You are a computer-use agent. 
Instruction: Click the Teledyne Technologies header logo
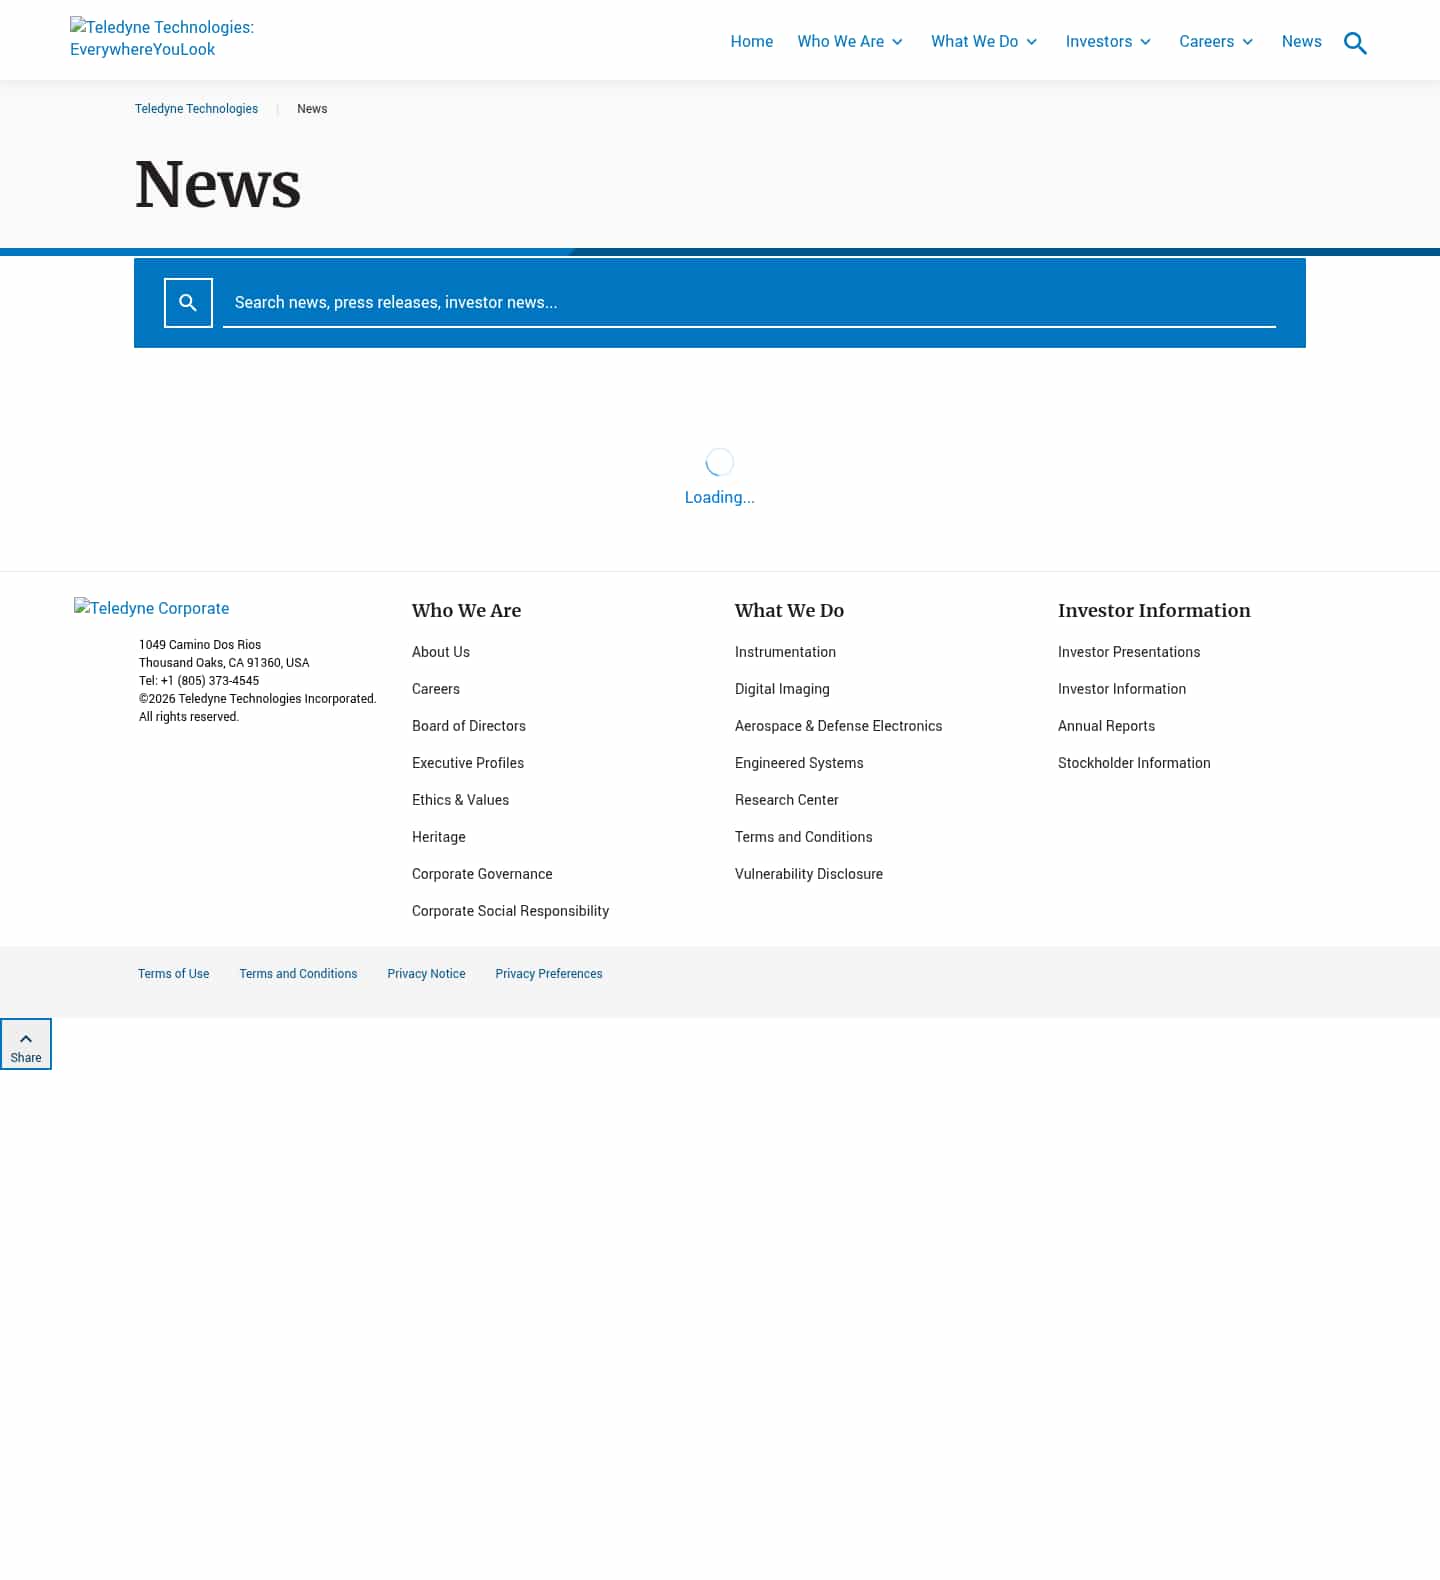162,38
